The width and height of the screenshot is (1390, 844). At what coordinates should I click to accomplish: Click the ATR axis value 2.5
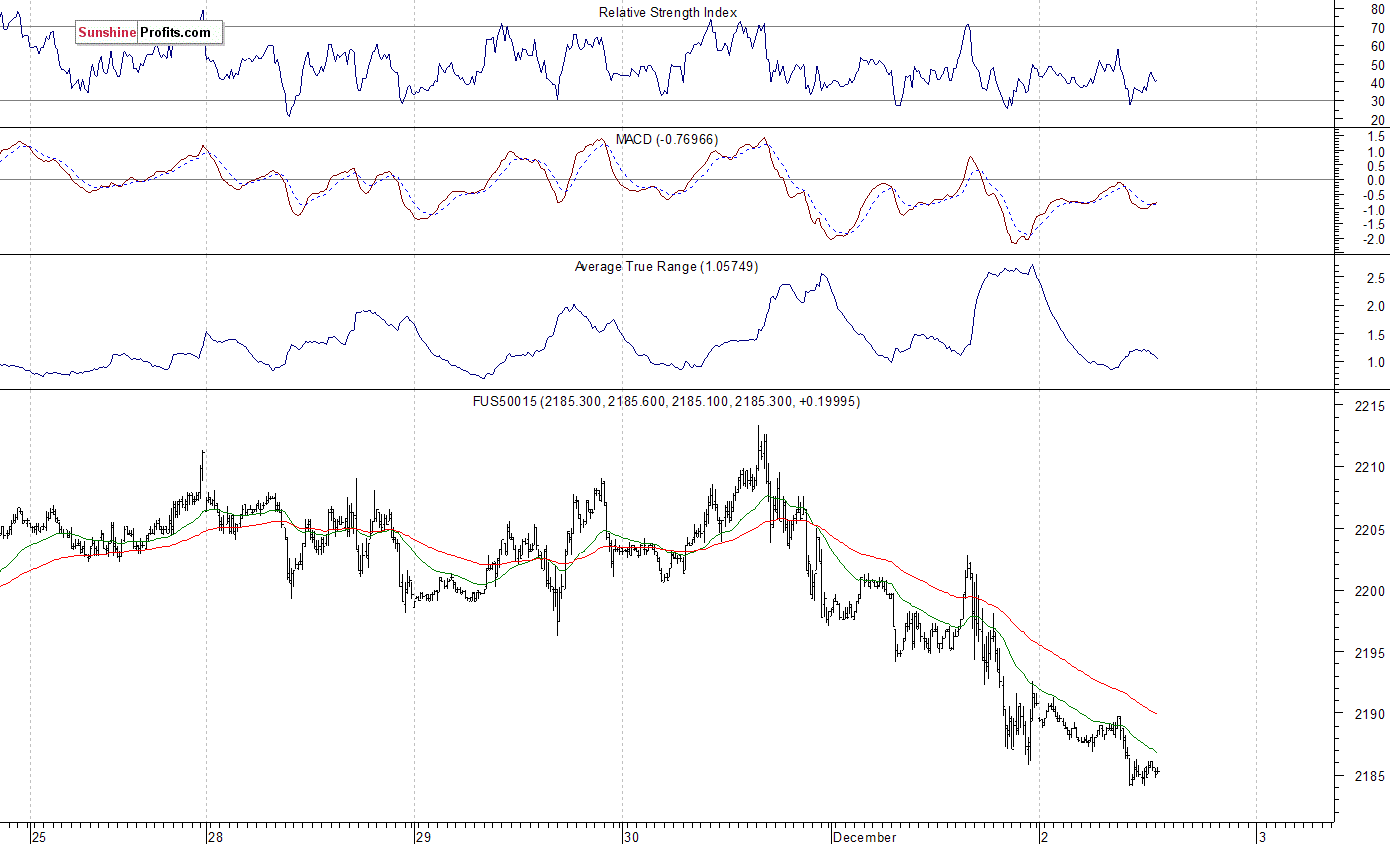point(1376,279)
